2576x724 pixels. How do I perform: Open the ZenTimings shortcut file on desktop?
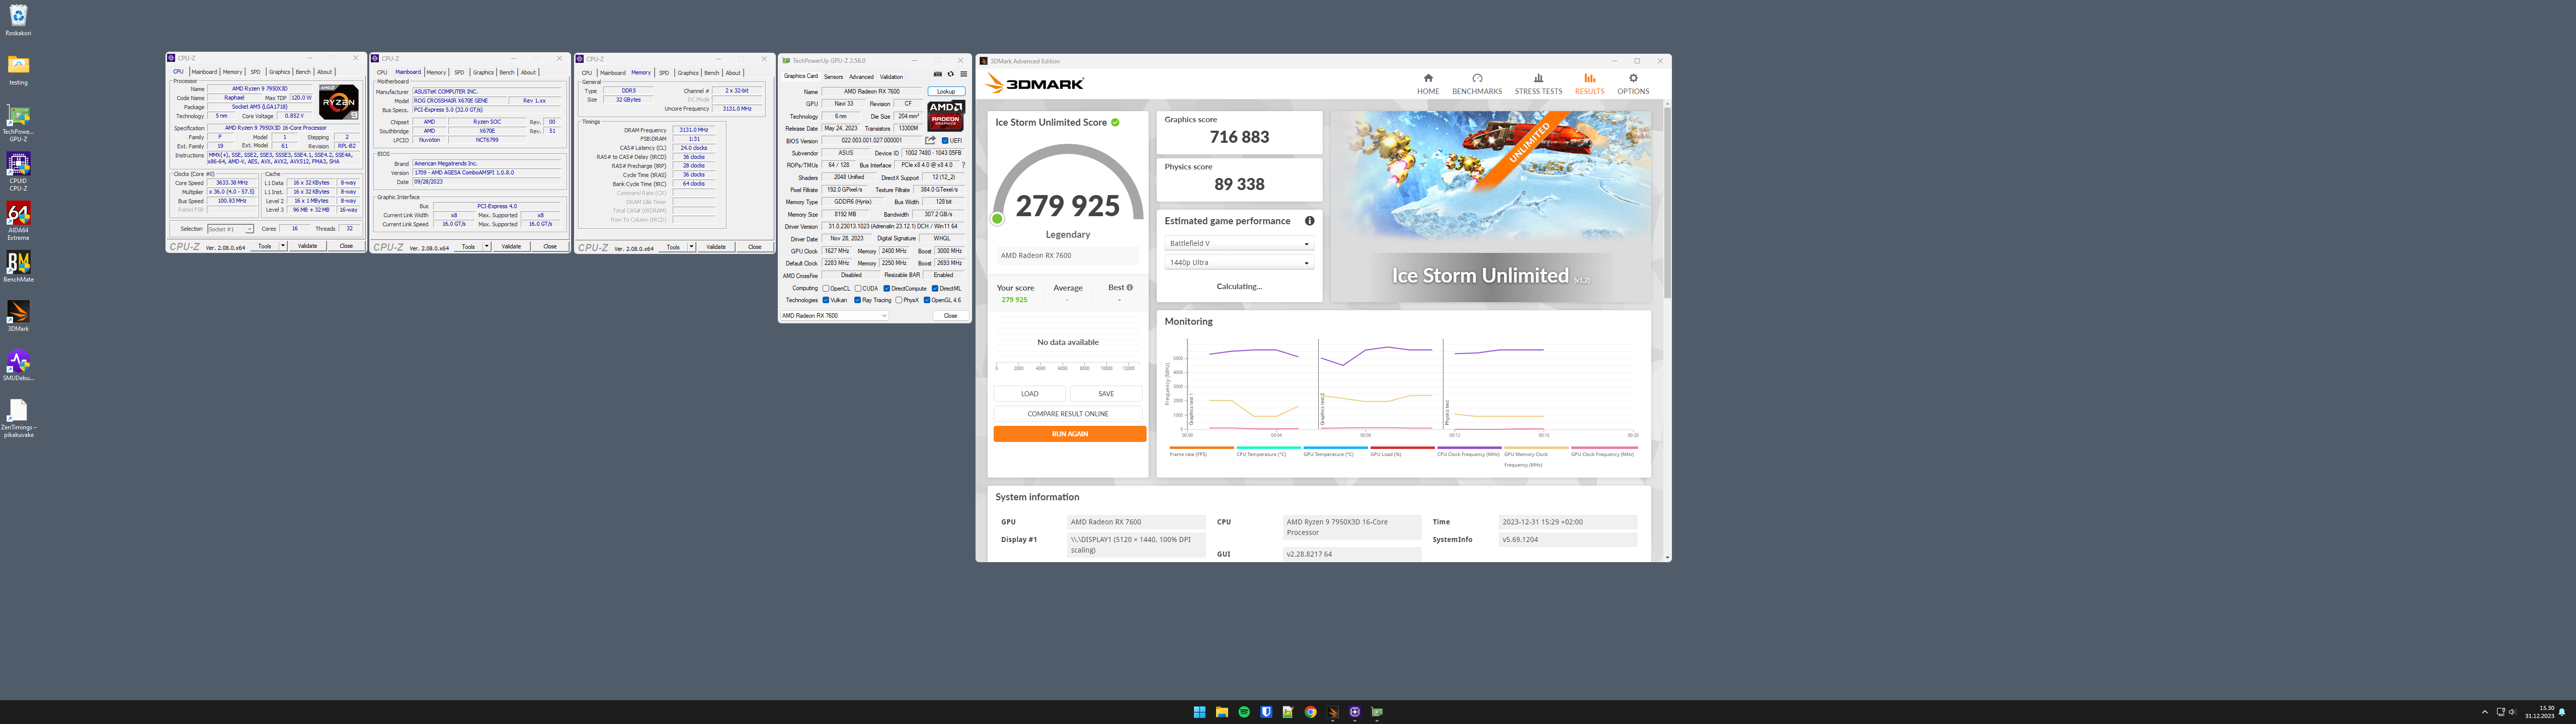(18, 418)
